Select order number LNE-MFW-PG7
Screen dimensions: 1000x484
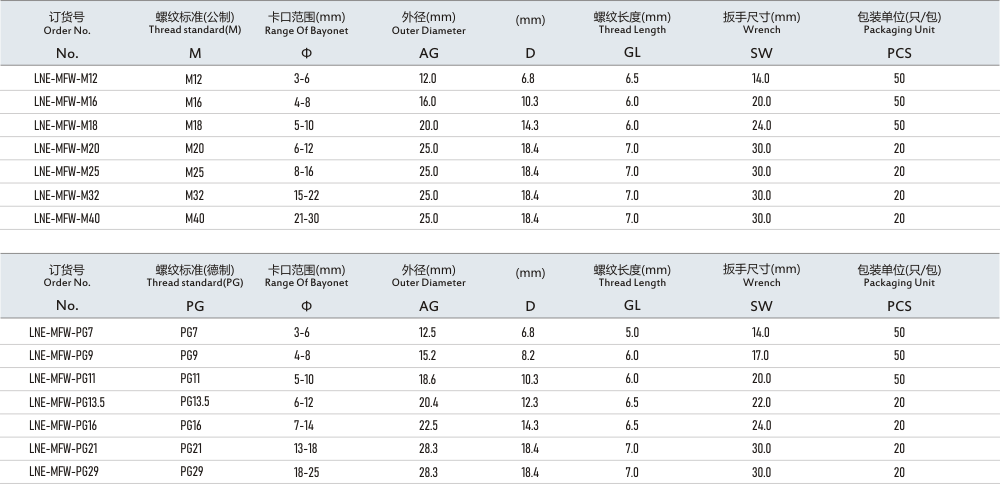62,331
